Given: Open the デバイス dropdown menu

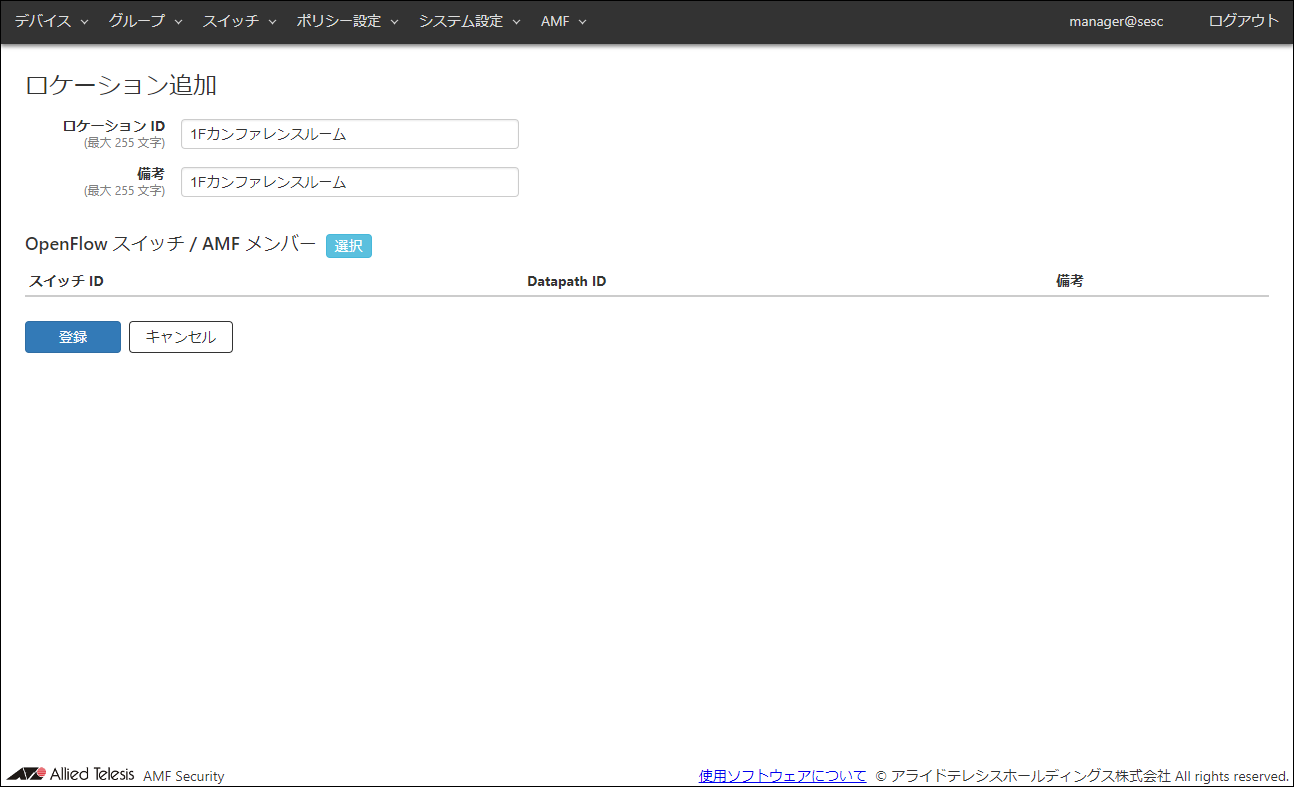Looking at the screenshot, I should click(x=51, y=21).
